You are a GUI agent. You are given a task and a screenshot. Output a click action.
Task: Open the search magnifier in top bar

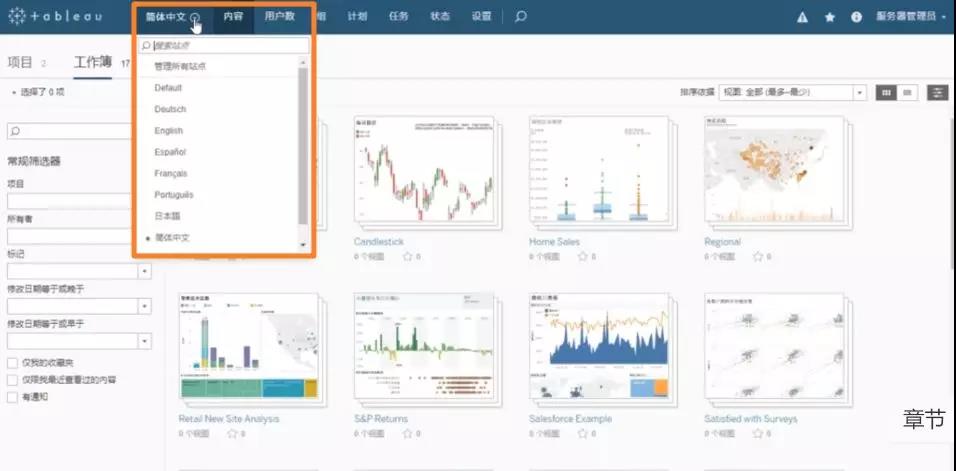pyautogui.click(x=520, y=17)
